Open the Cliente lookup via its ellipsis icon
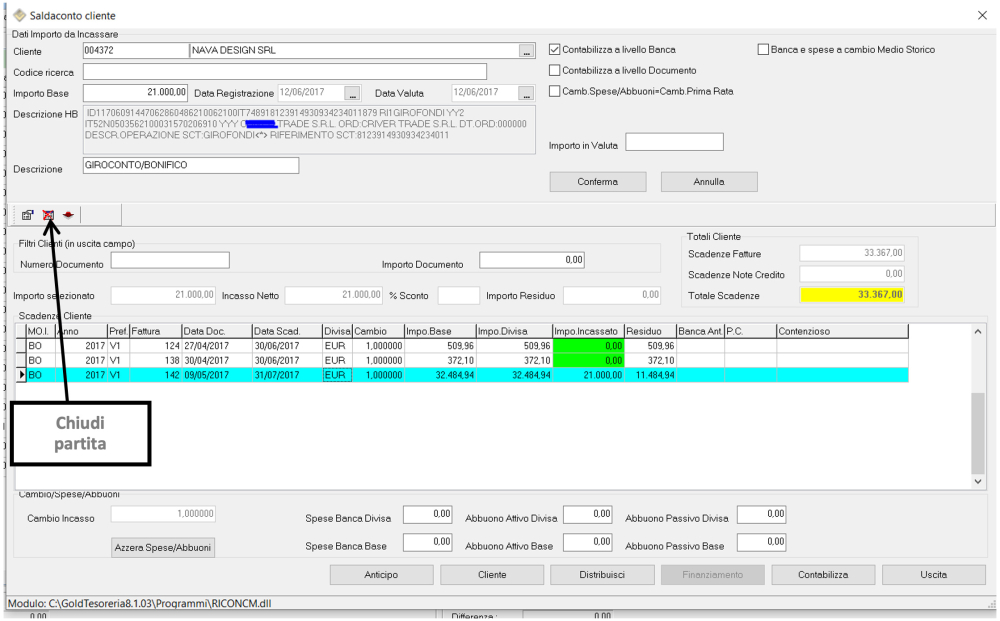The width and height of the screenshot is (1000, 621). [525, 51]
